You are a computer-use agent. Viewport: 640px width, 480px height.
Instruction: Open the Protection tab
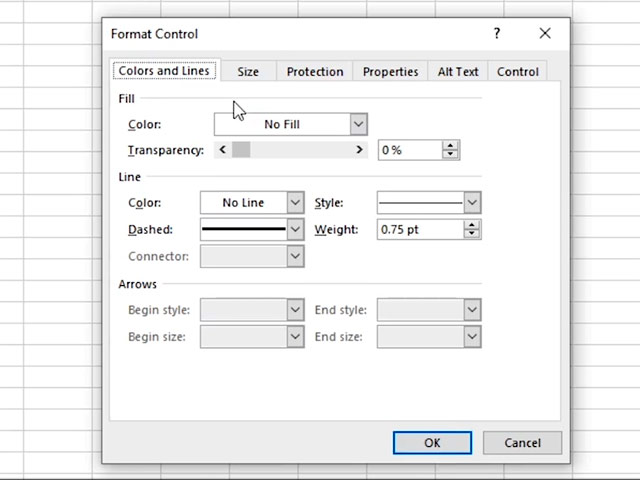point(315,72)
